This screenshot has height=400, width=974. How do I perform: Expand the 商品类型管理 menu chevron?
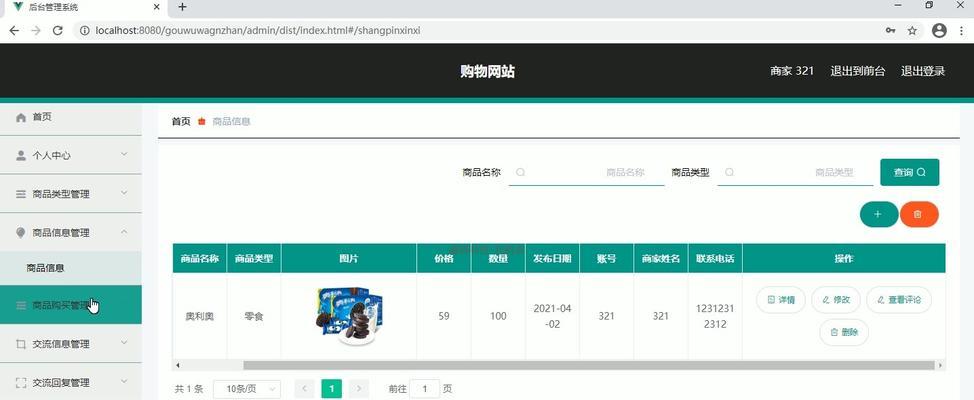(124, 193)
